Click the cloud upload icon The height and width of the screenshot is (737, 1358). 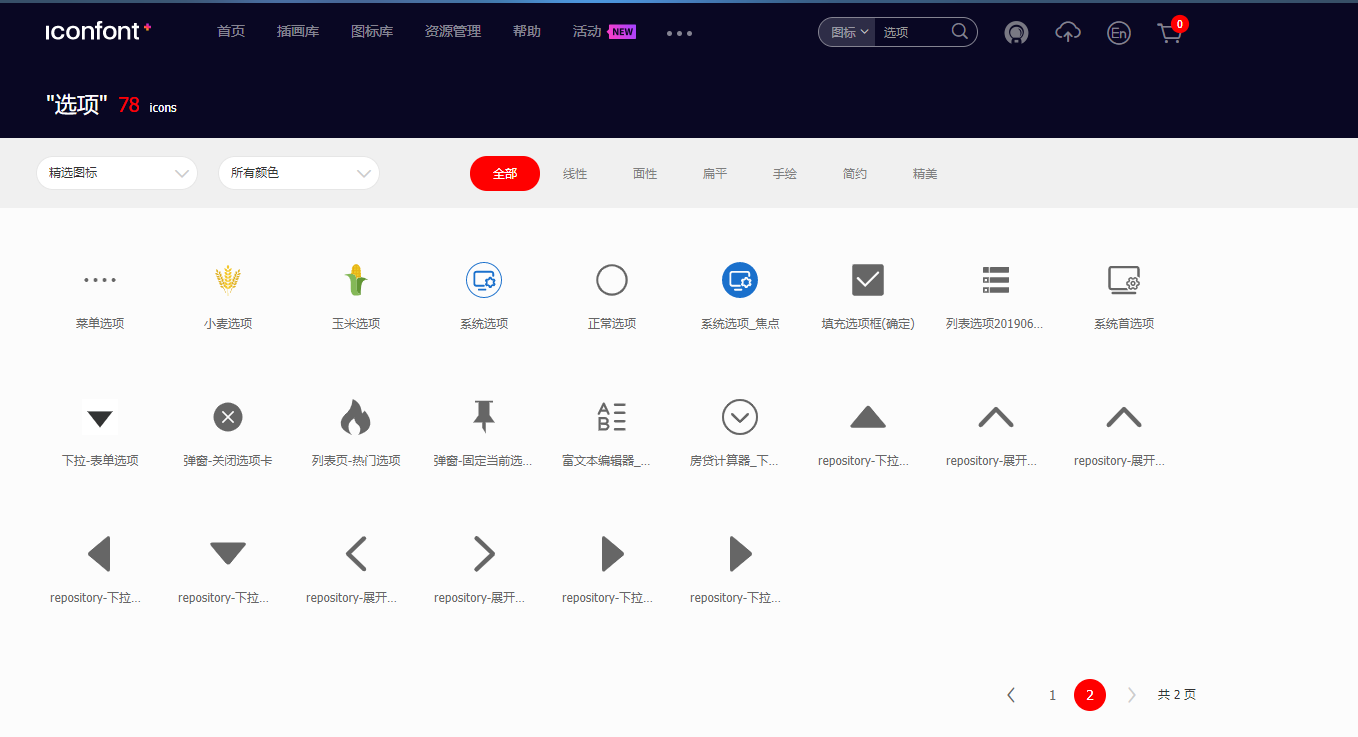(x=1068, y=32)
